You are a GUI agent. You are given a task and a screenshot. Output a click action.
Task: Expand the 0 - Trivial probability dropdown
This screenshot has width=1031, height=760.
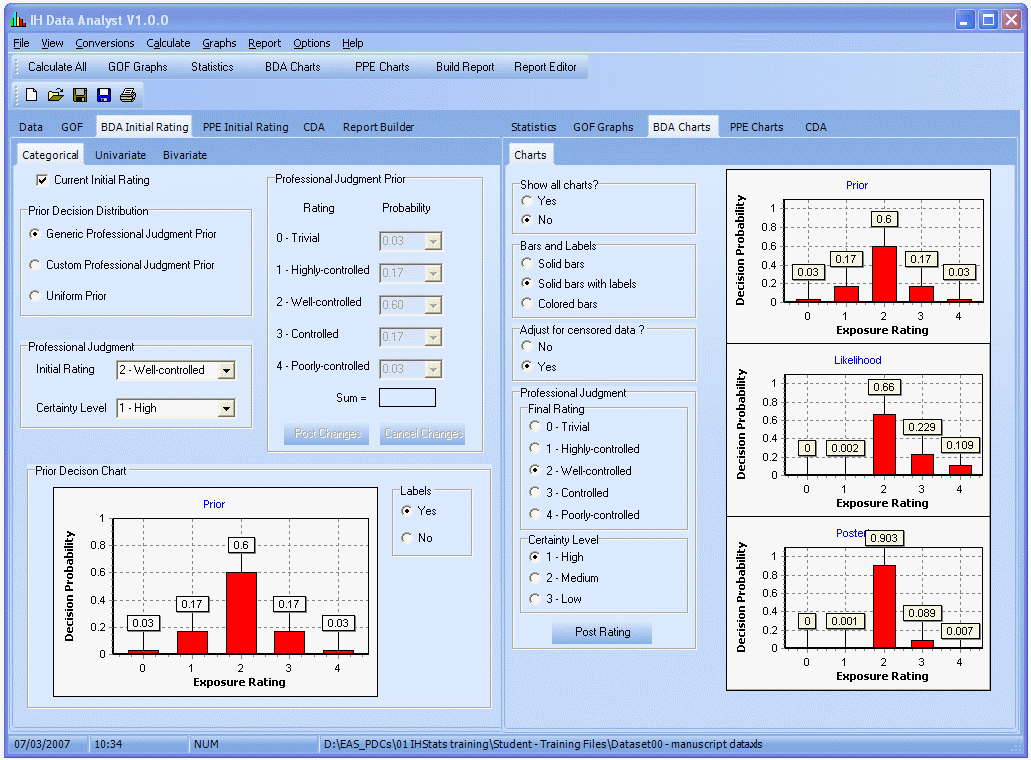tap(434, 241)
